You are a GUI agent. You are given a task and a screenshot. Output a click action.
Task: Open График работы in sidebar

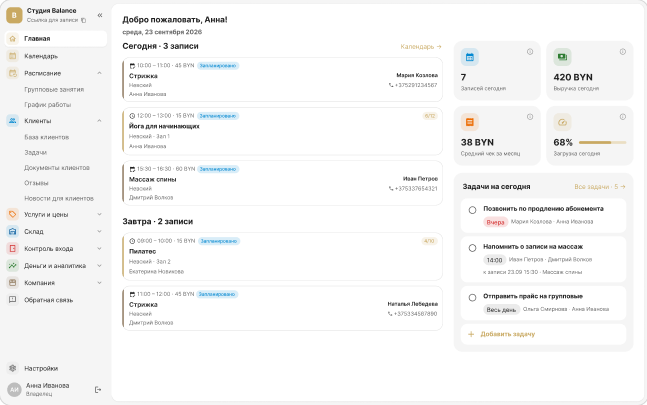tap(47, 105)
